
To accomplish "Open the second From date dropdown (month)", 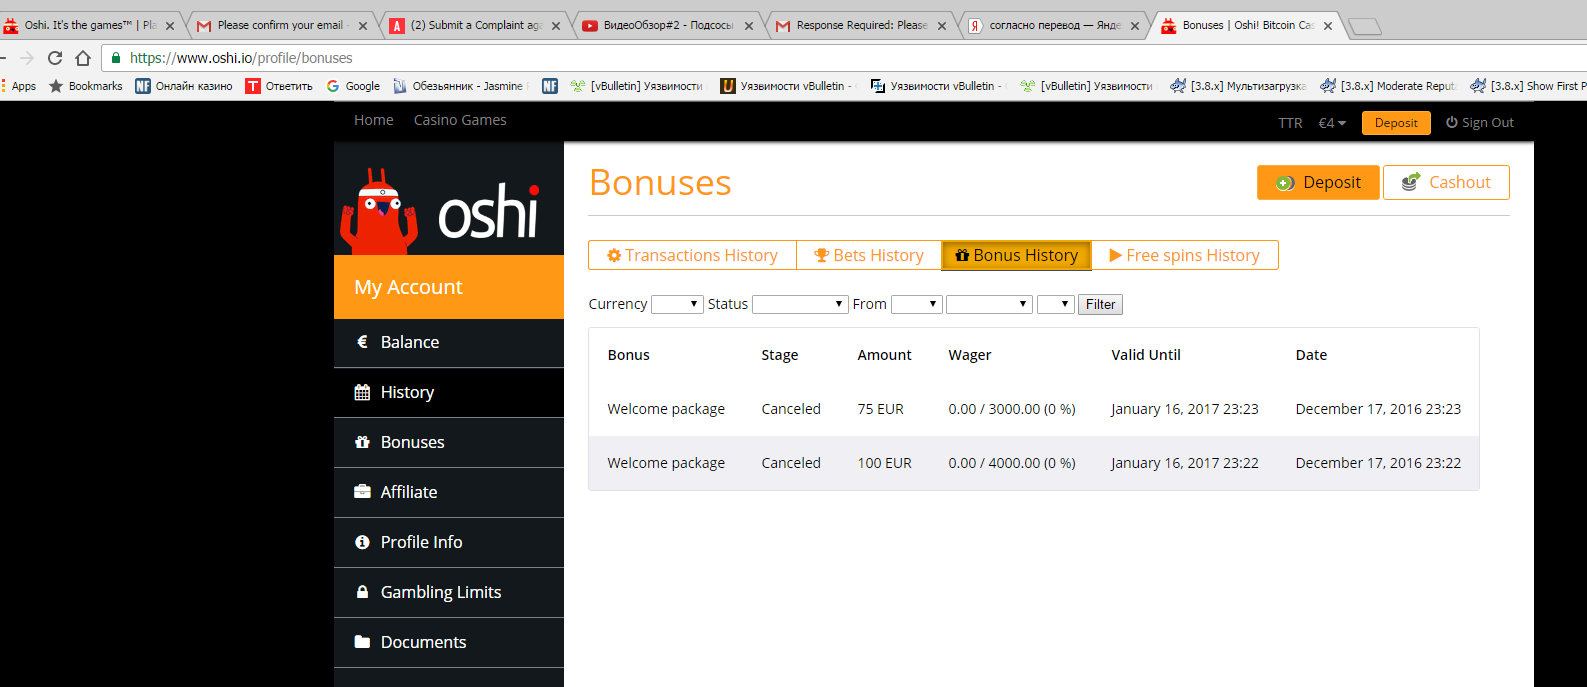I will point(989,304).
